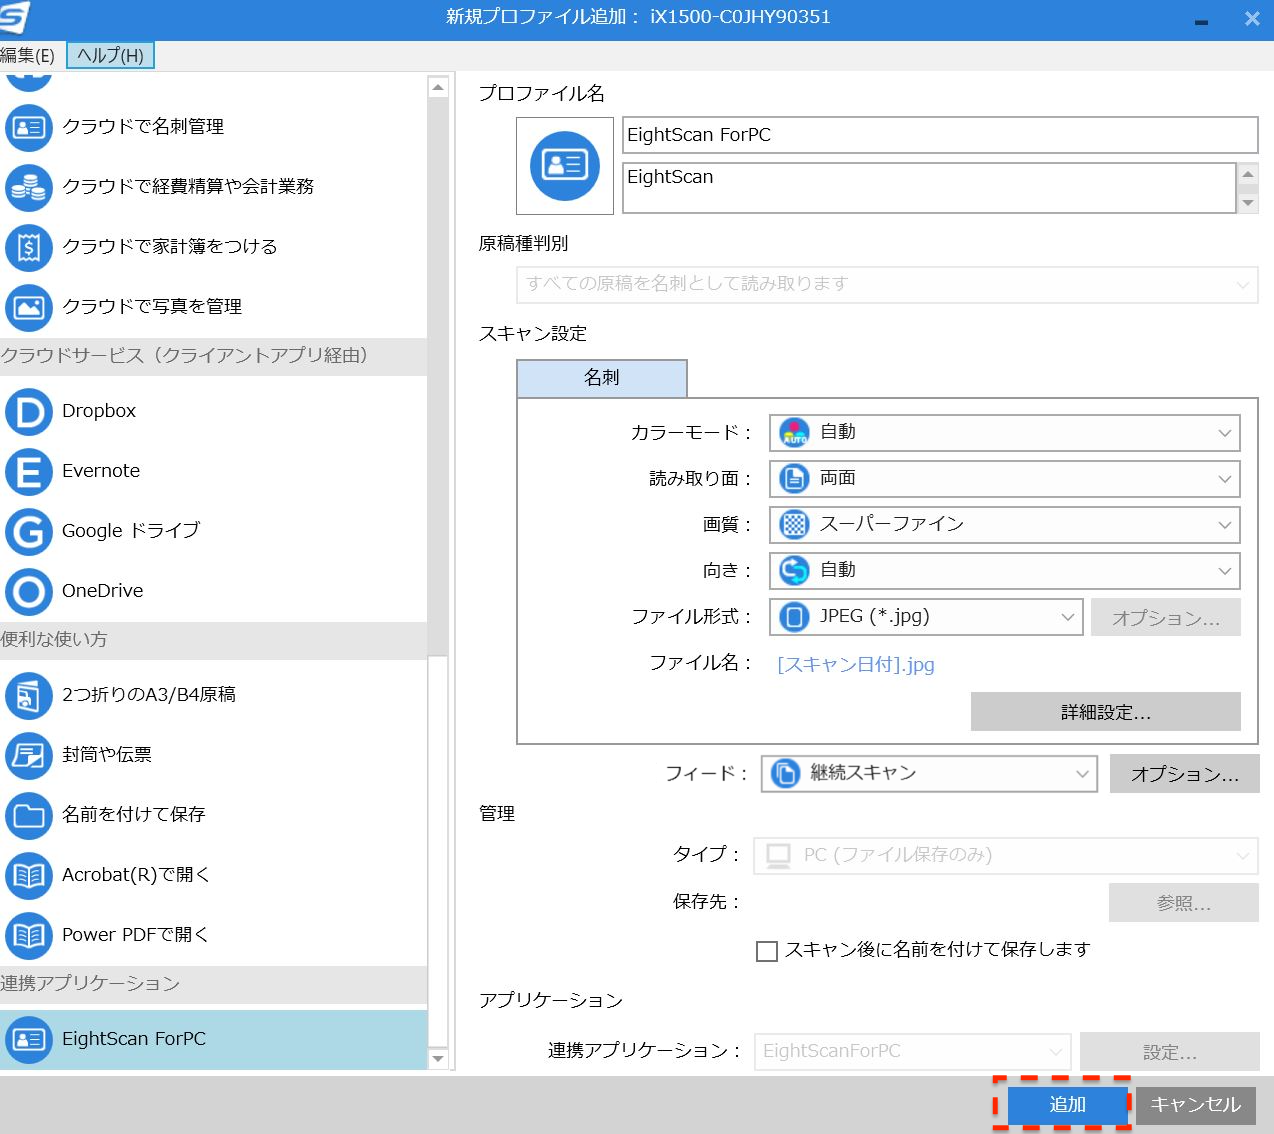Open the カラーモード dropdown
This screenshot has width=1274, height=1134.
(1005, 433)
